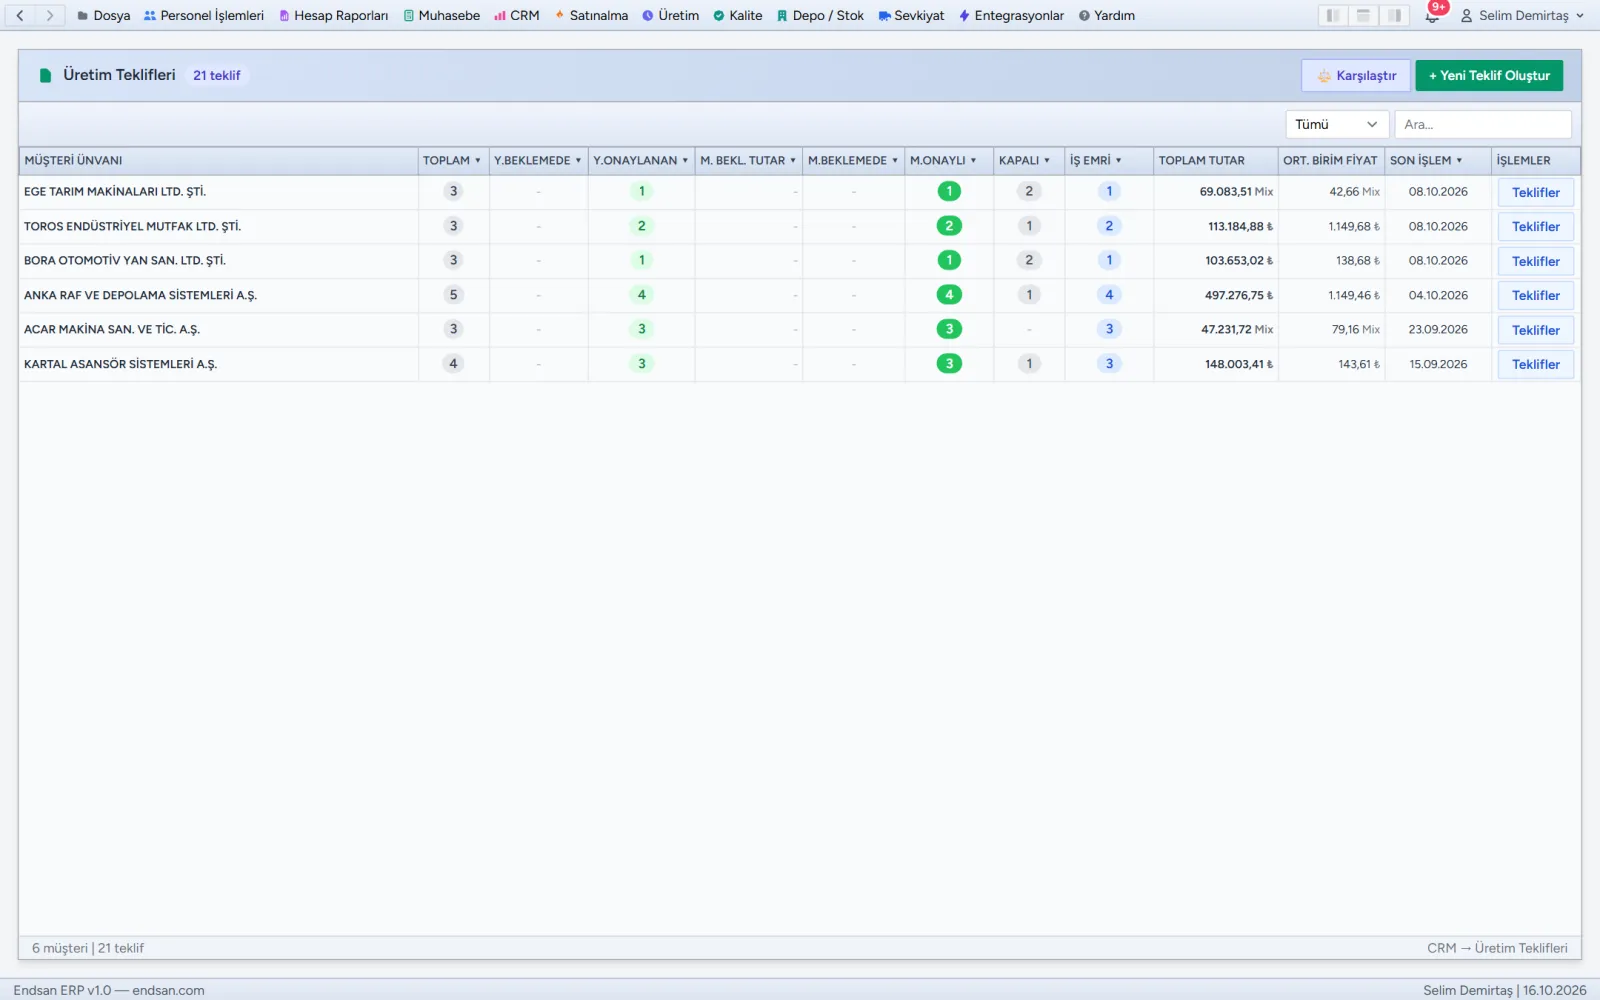This screenshot has height=1000, width=1600.
Task: Open the notifications bell
Action: (1432, 15)
